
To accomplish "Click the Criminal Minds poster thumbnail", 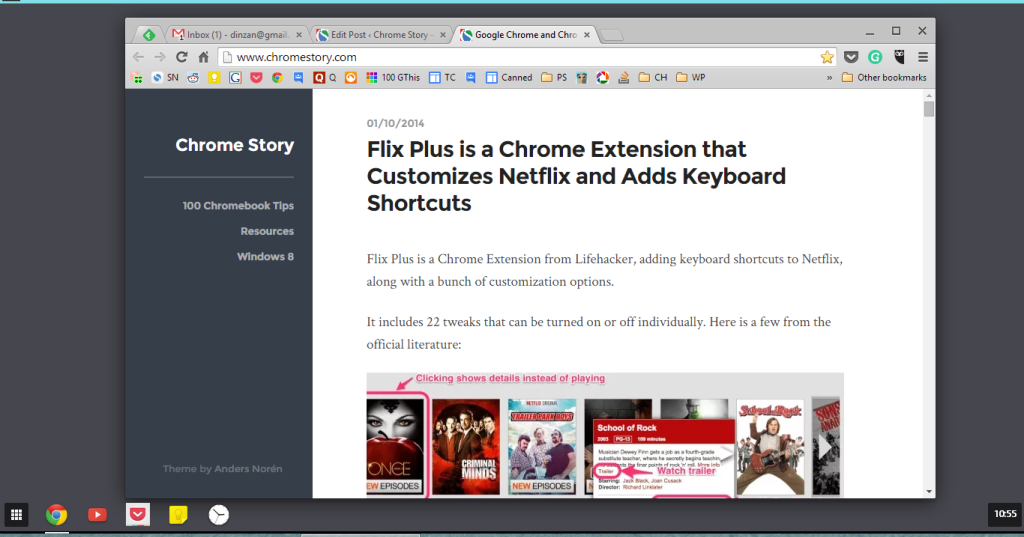I will (466, 447).
